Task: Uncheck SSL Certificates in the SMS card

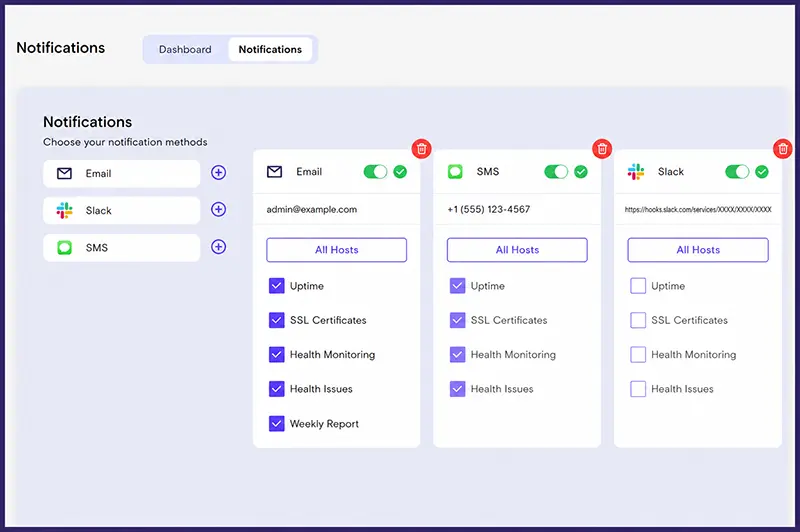Action: click(x=458, y=320)
